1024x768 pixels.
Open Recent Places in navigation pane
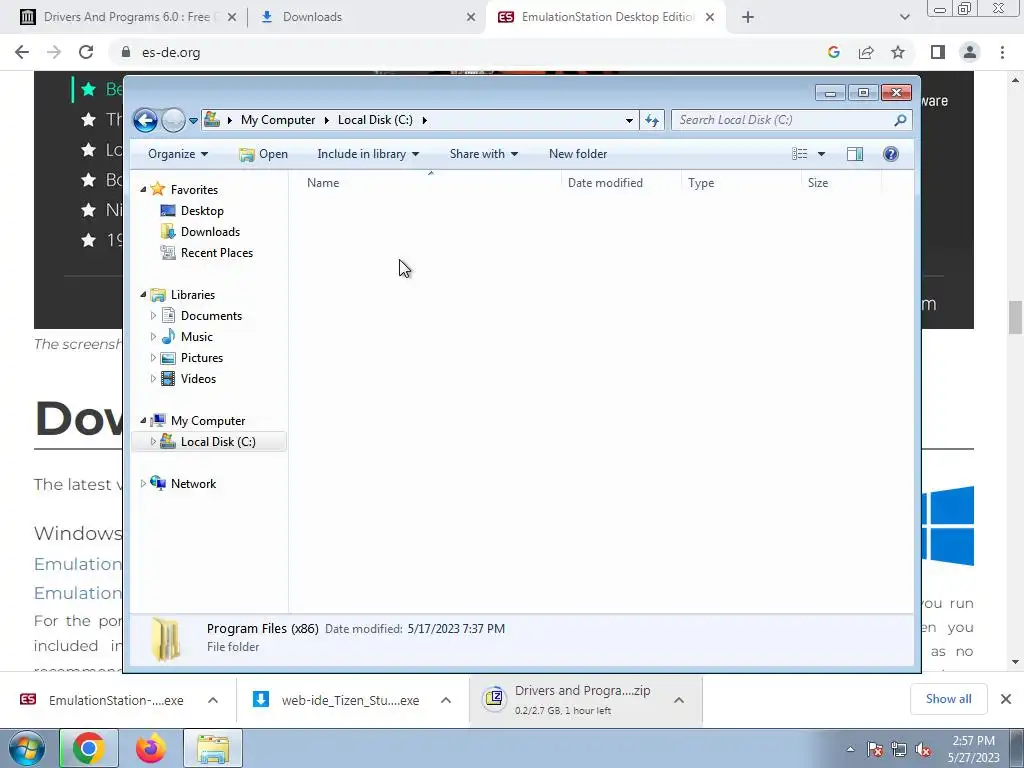pyautogui.click(x=217, y=253)
